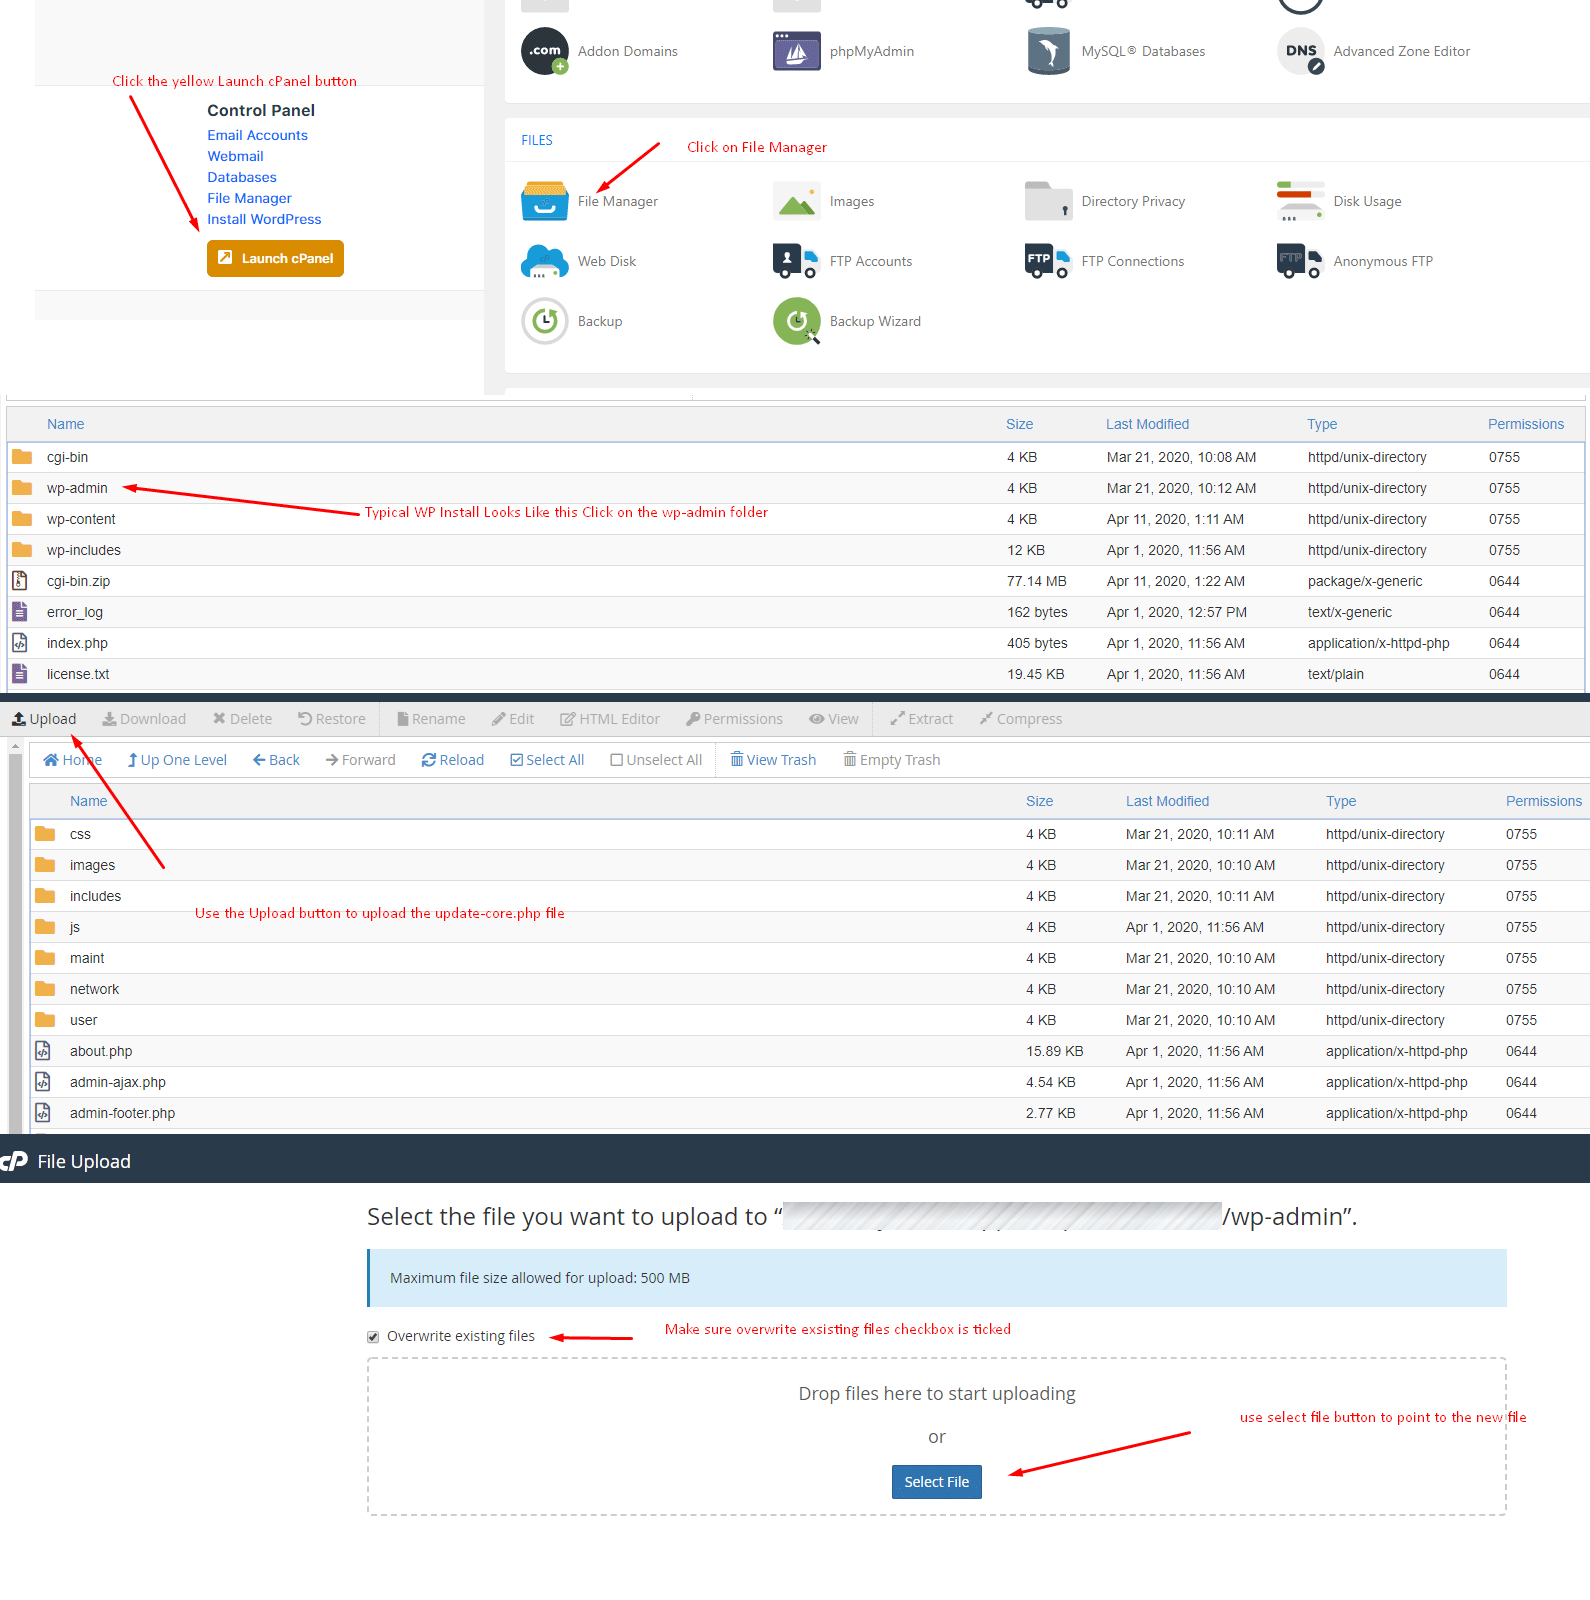Select the maint folder row
The width and height of the screenshot is (1590, 1600).
pyautogui.click(x=810, y=958)
